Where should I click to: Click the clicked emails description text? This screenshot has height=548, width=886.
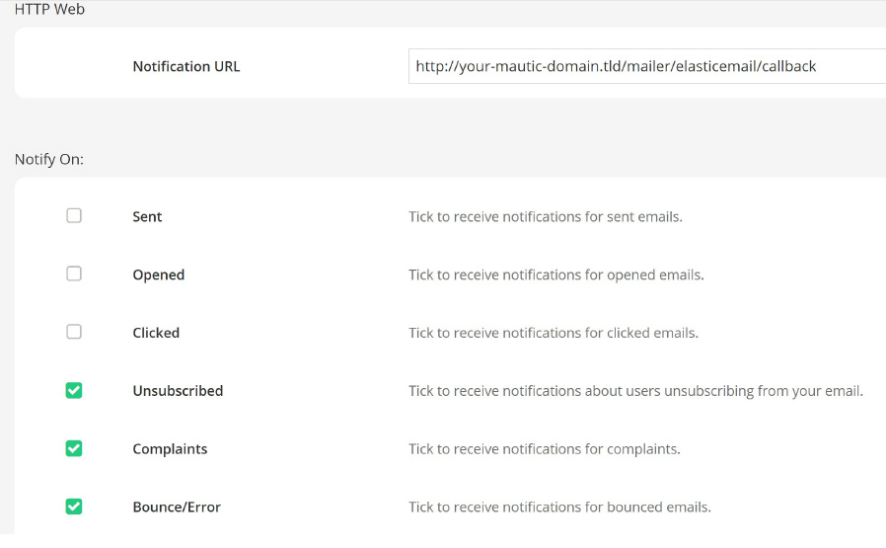(x=553, y=333)
